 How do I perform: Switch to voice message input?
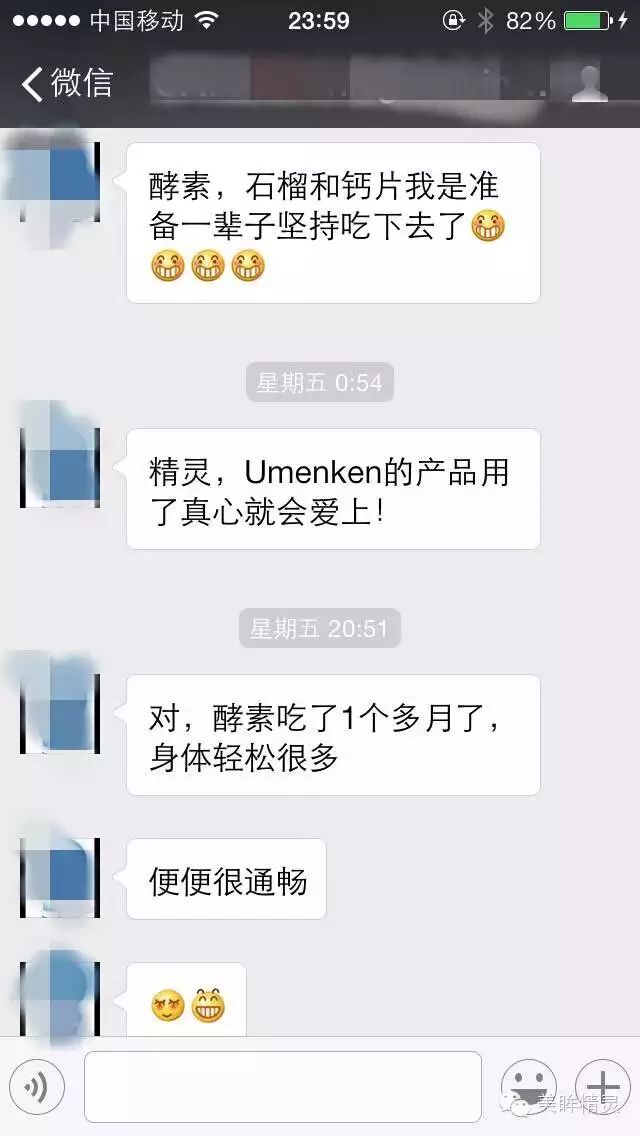click(x=38, y=1086)
